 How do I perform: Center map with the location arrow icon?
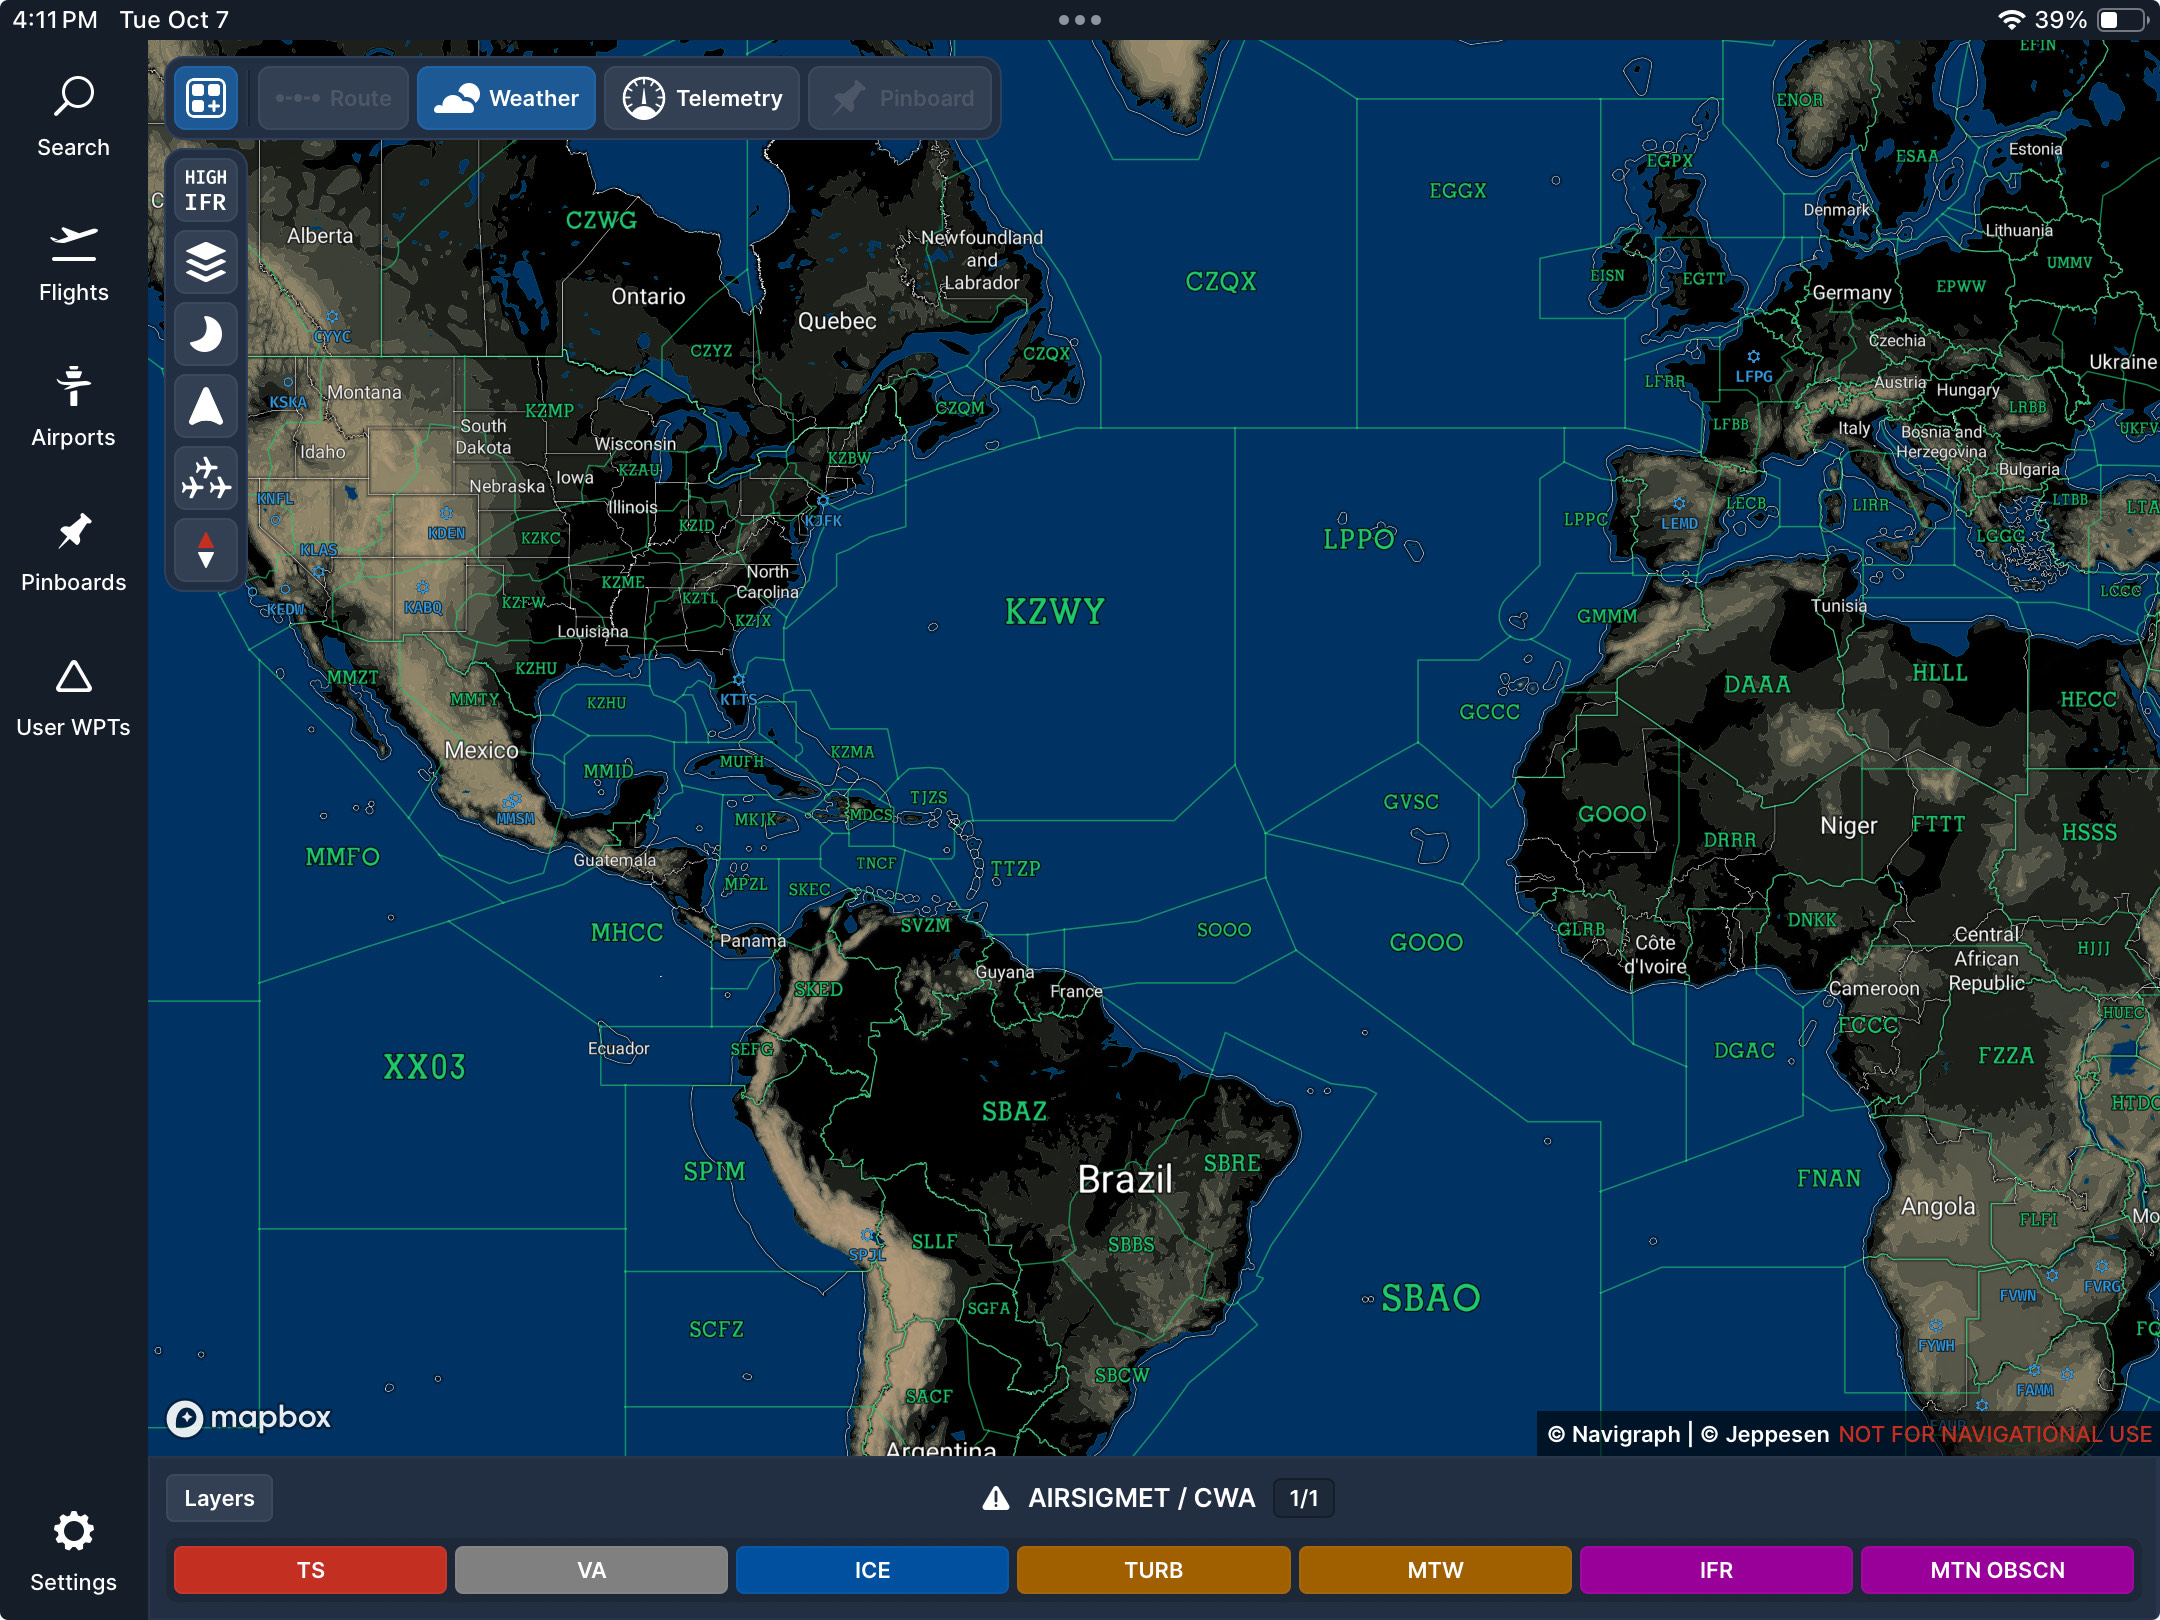pyautogui.click(x=206, y=406)
